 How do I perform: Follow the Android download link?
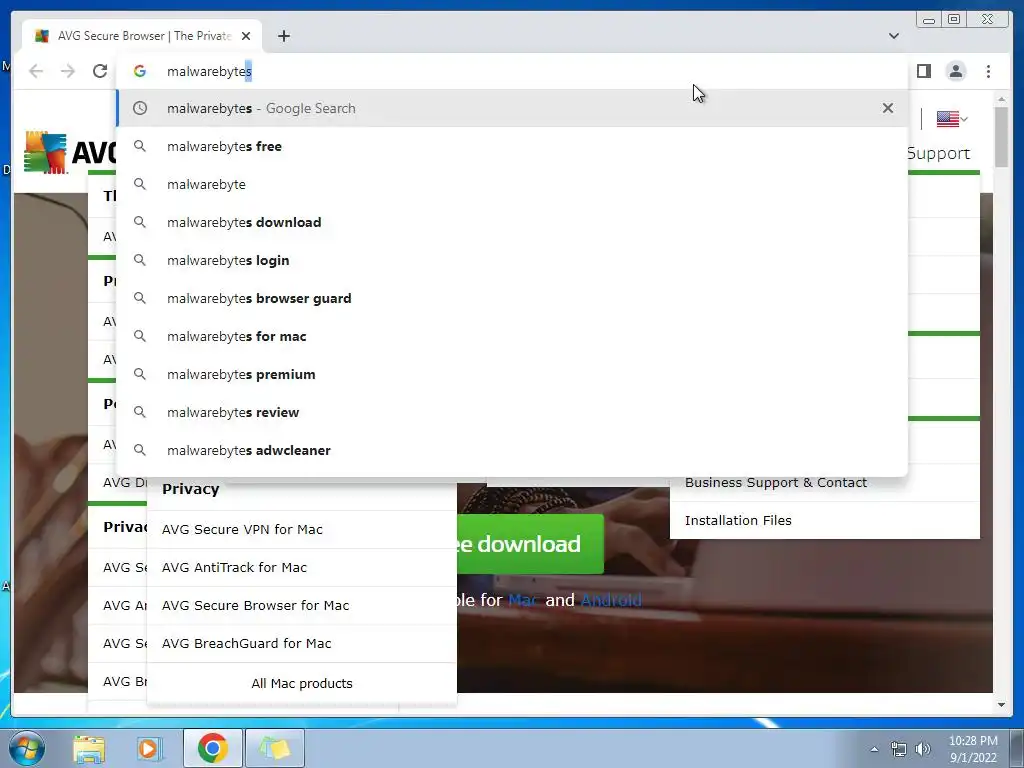pos(611,600)
